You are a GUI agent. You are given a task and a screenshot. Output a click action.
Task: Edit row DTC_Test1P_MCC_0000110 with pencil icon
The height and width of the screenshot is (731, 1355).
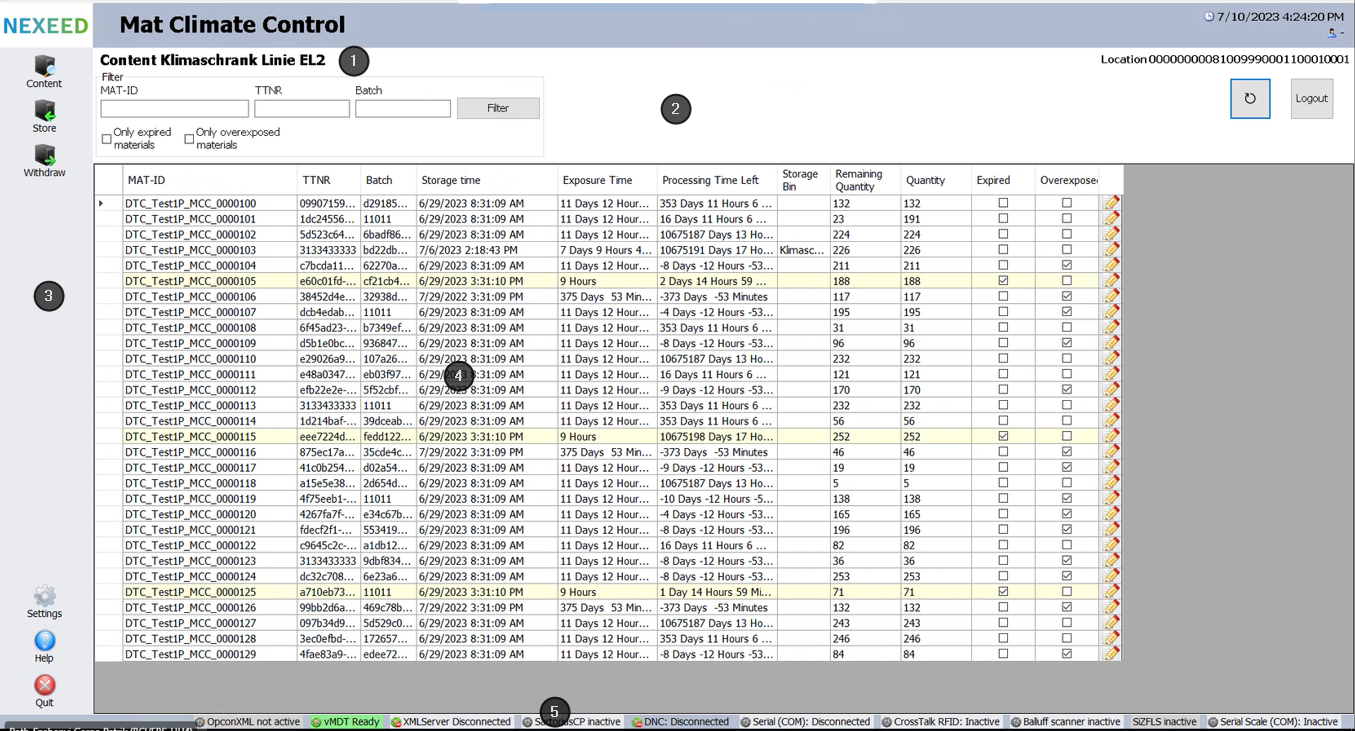(1111, 359)
